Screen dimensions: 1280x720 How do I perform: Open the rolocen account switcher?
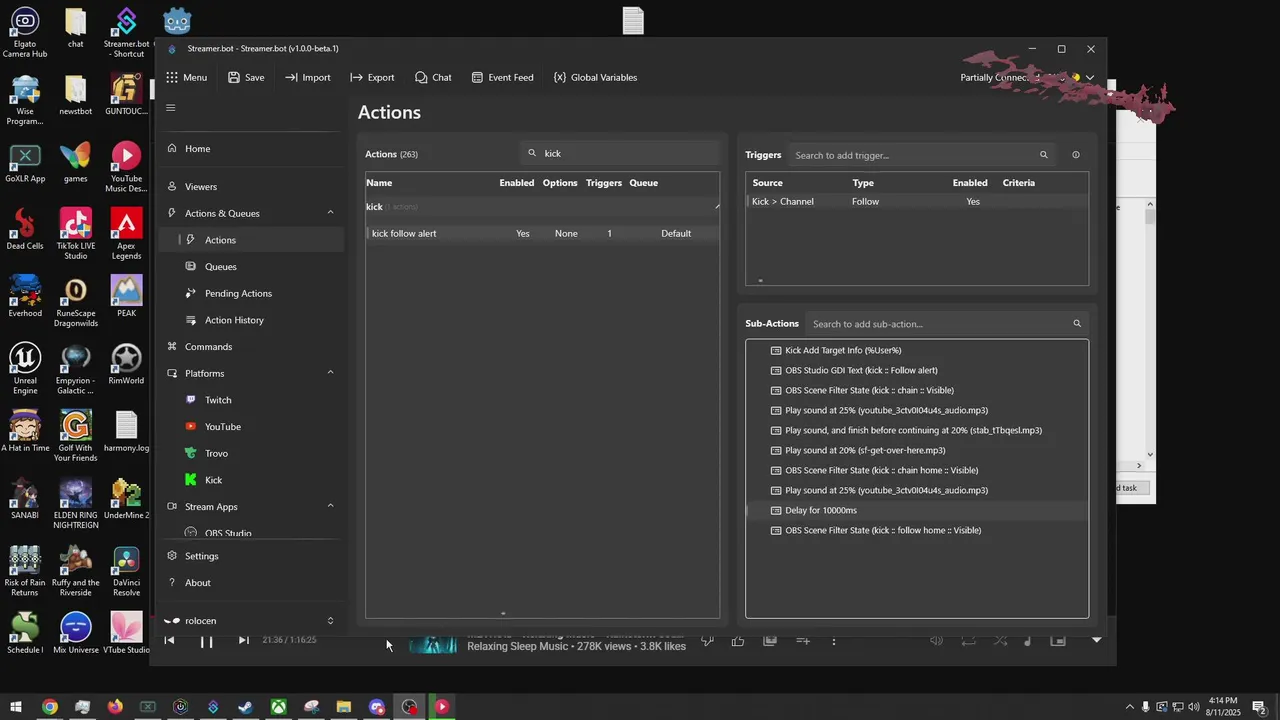tap(250, 621)
